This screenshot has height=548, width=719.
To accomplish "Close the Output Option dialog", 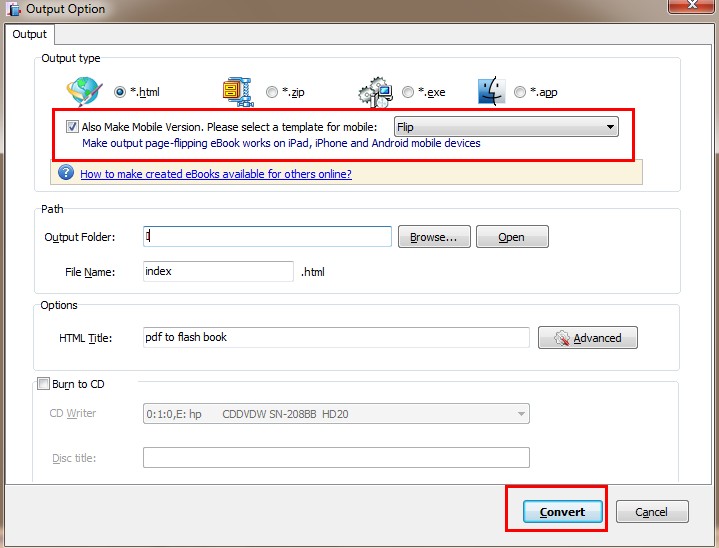I will pyautogui.click(x=692, y=6).
